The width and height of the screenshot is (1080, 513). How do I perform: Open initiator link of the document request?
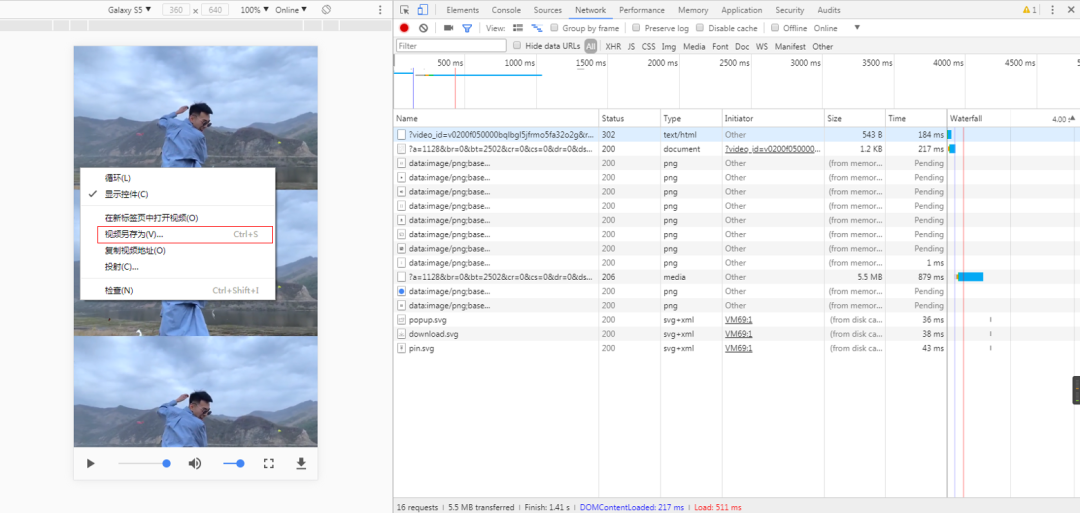[x=773, y=149]
